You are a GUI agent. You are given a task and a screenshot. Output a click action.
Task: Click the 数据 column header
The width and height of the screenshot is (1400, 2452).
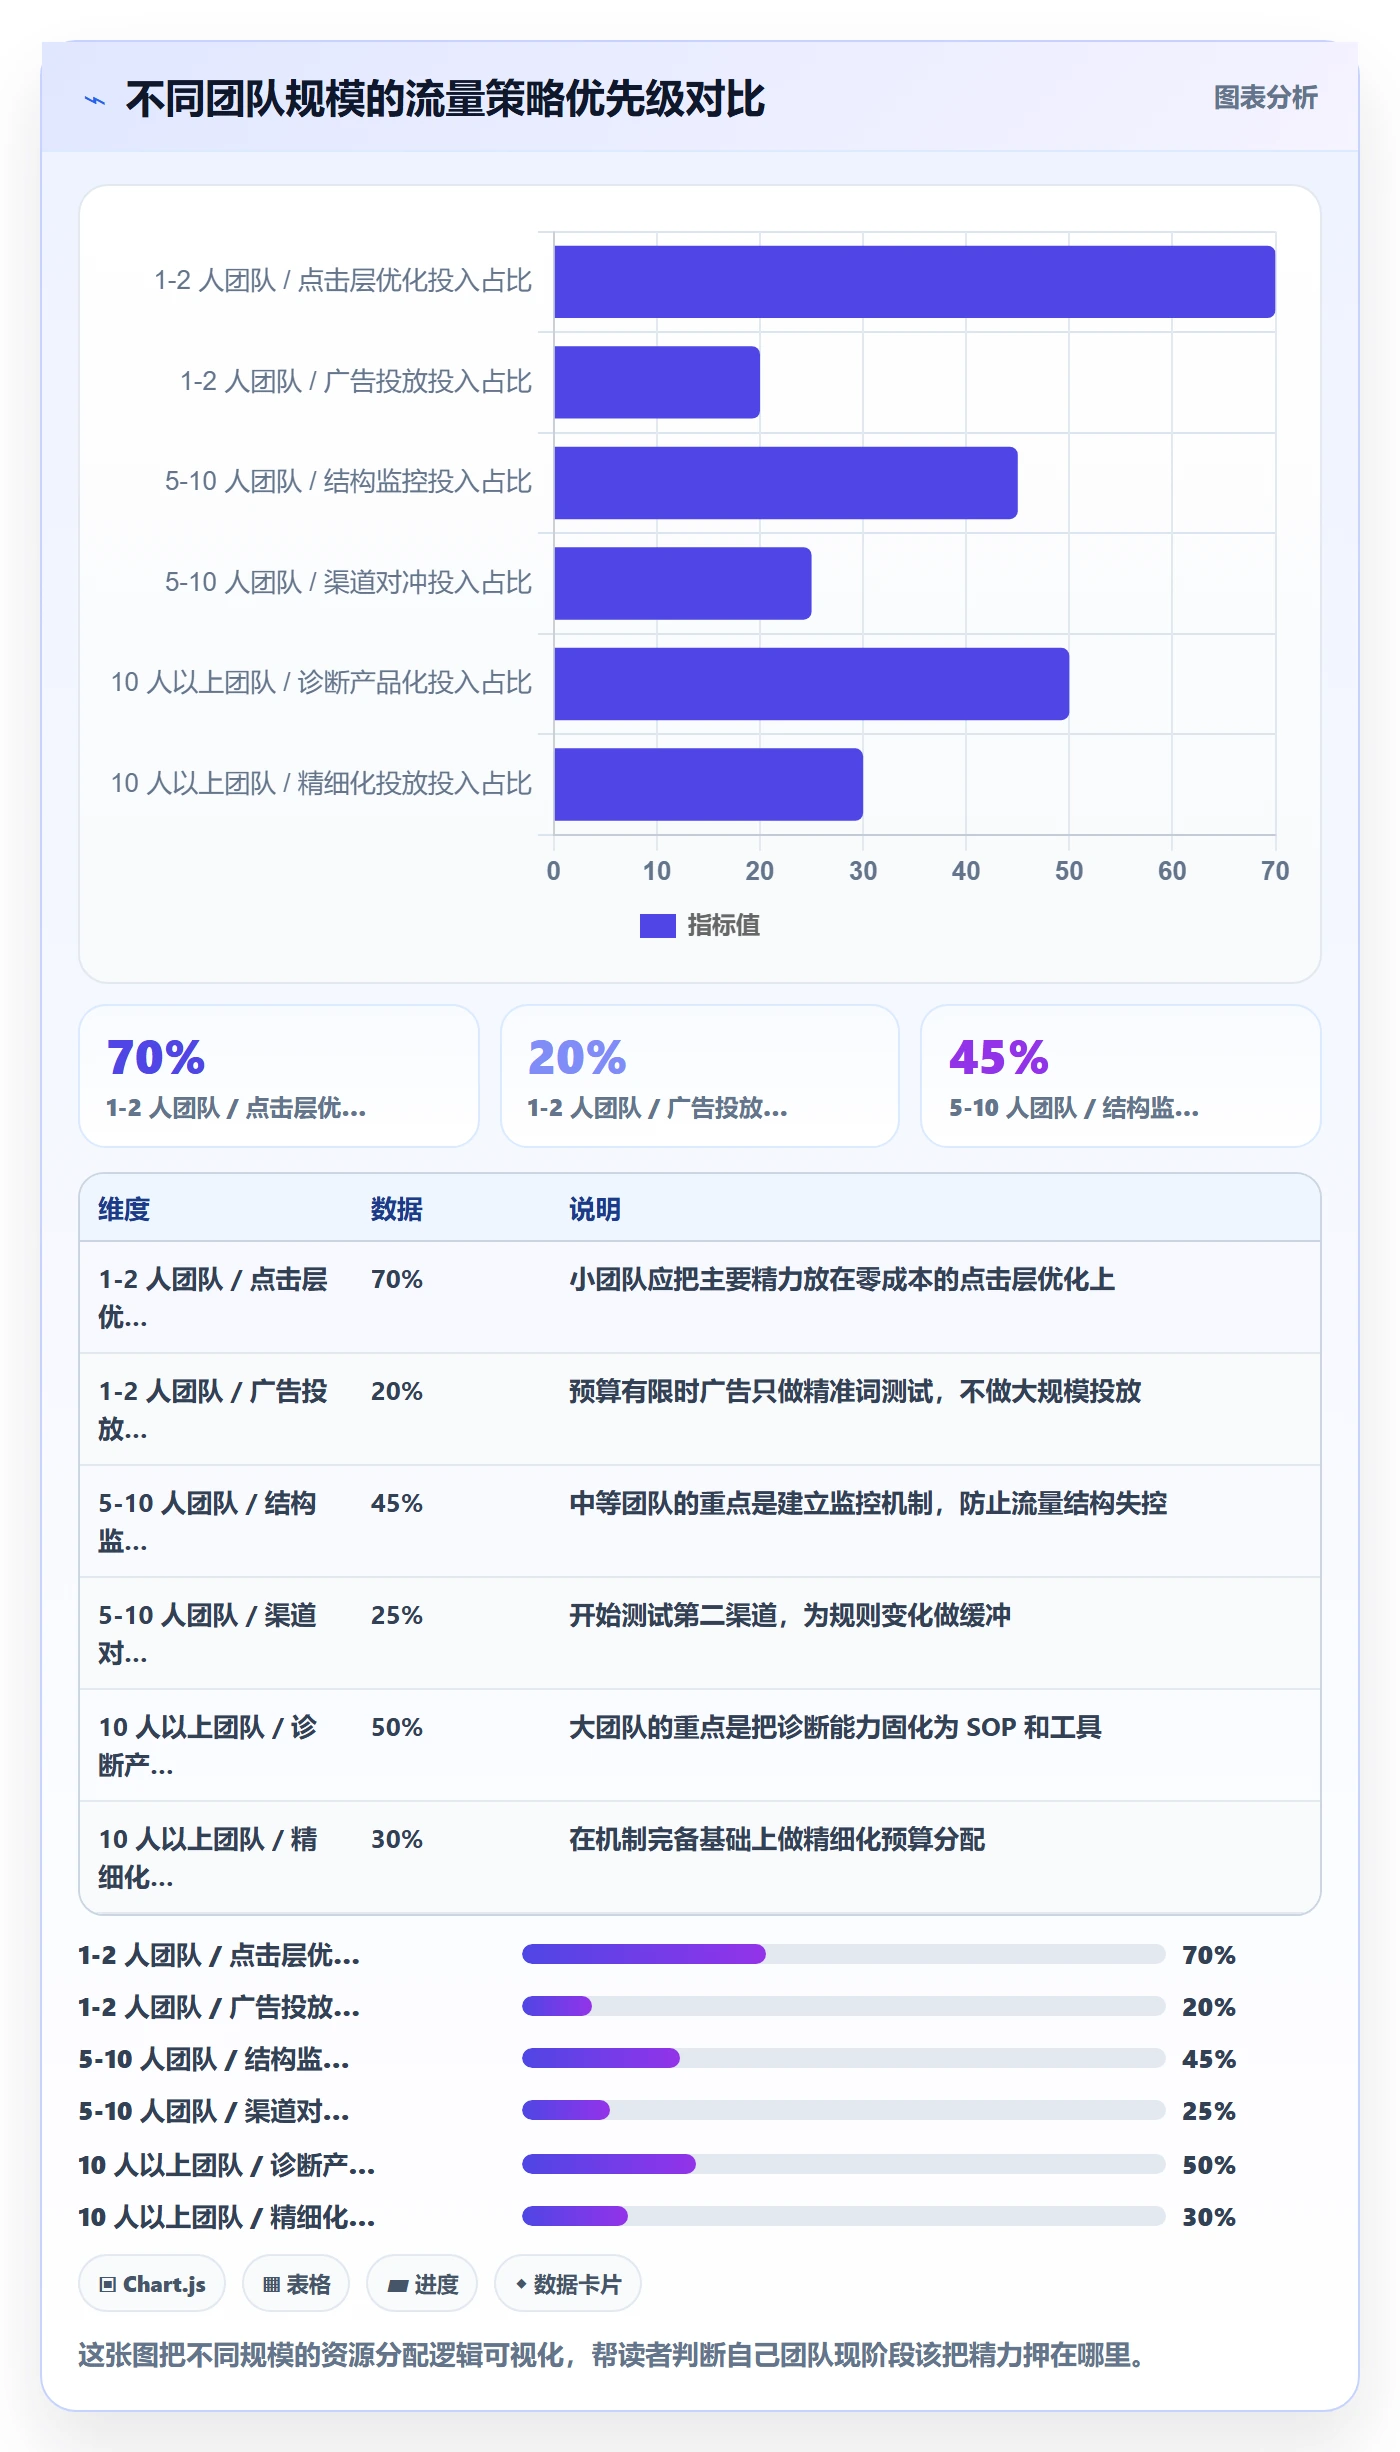(x=397, y=1209)
